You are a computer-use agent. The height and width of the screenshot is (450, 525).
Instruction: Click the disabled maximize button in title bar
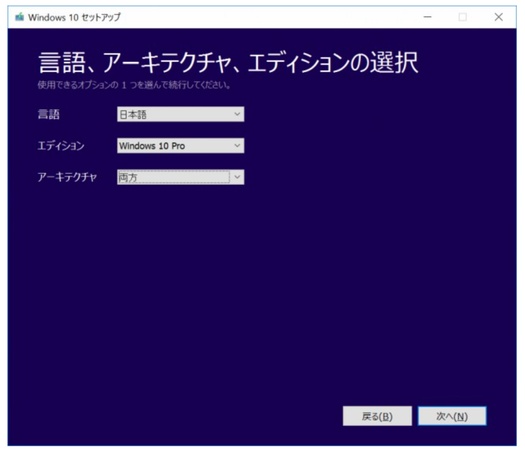coord(463,17)
